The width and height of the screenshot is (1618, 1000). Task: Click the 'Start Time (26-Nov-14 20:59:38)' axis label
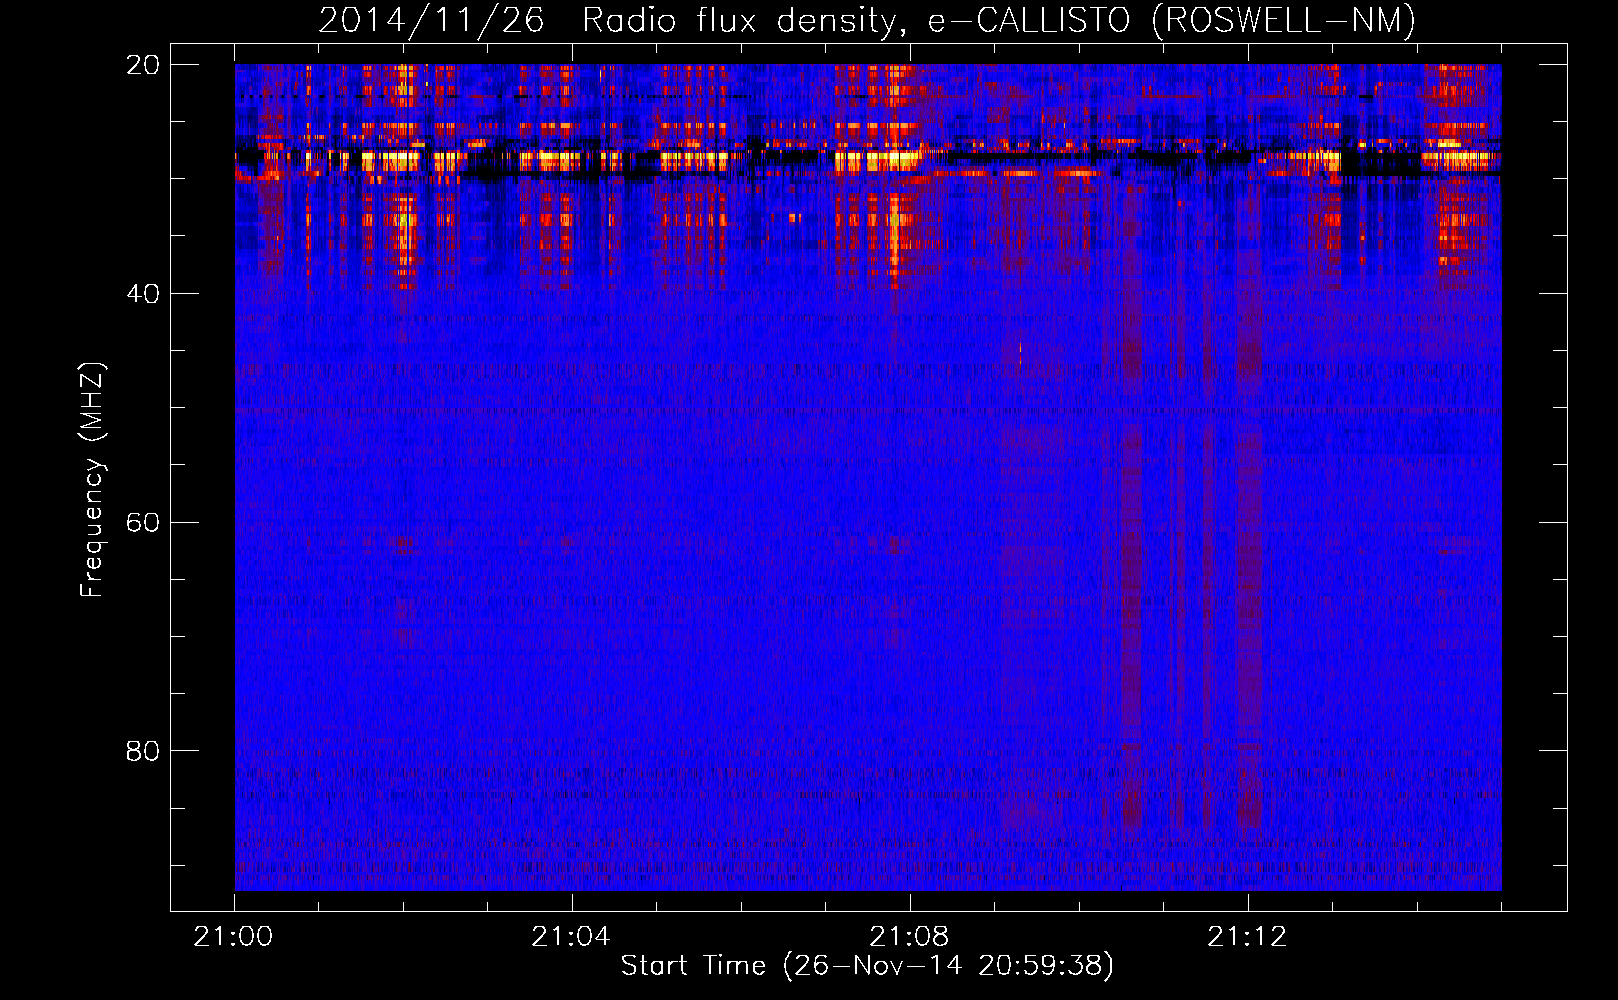click(x=867, y=966)
